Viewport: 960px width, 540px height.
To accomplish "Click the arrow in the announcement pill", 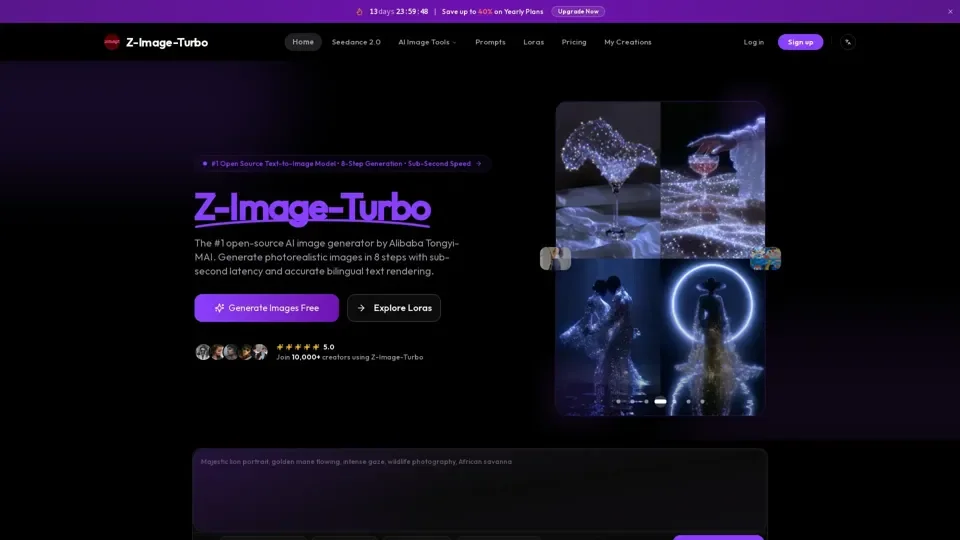I will pos(479,163).
